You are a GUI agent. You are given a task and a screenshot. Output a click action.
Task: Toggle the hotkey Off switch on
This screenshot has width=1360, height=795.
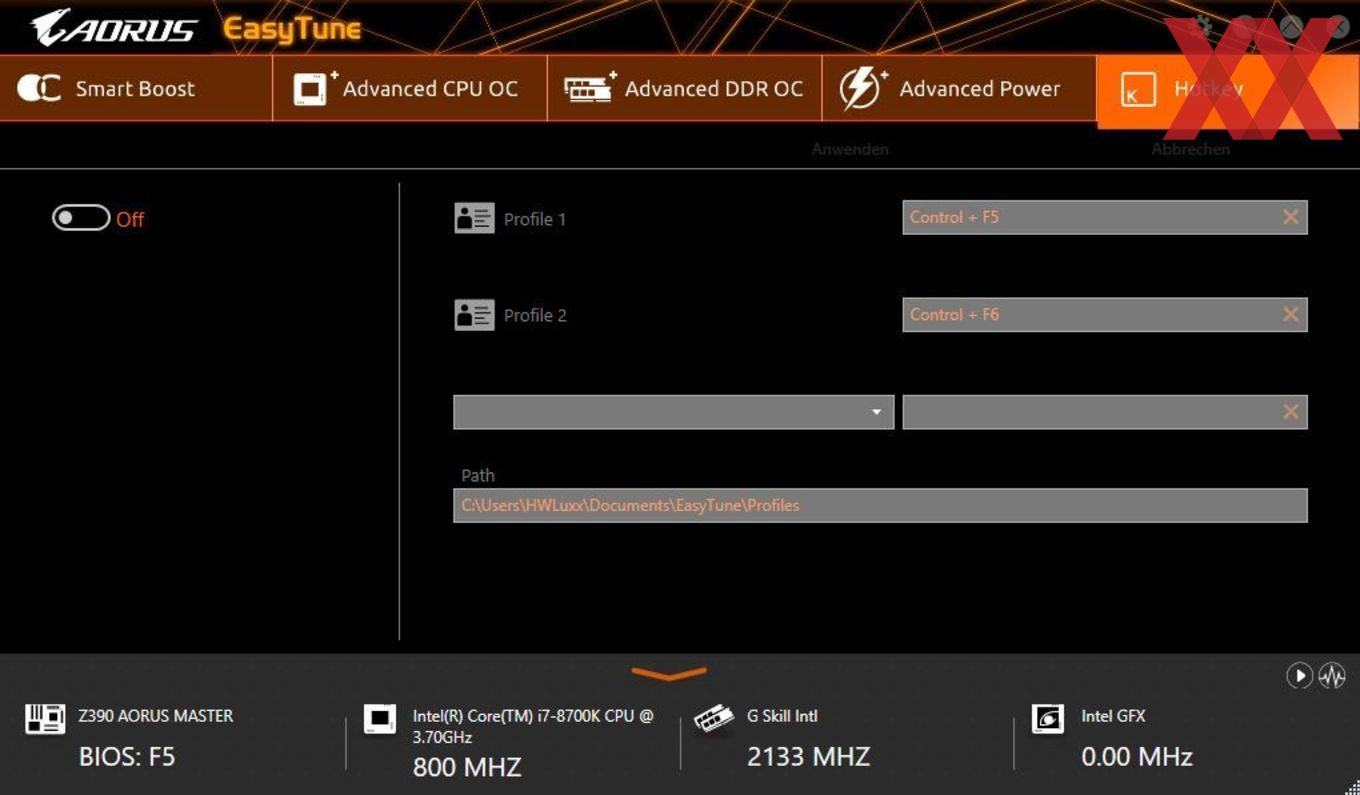coord(81,218)
